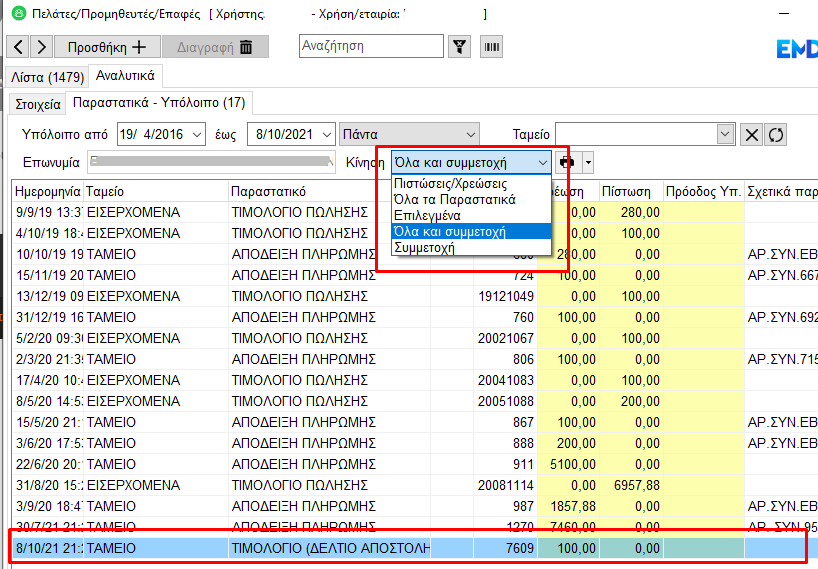Pick the Επιλεγμένα option
The width and height of the screenshot is (818, 569).
(427, 215)
